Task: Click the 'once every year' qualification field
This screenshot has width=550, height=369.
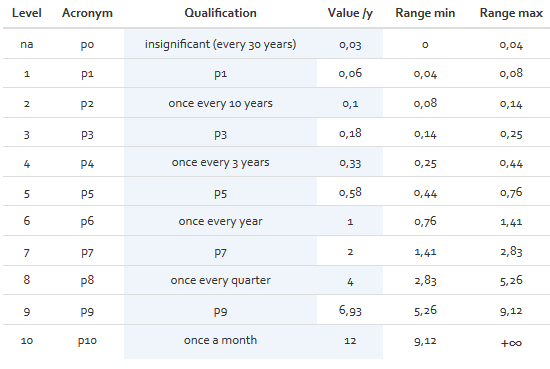Action: (220, 221)
